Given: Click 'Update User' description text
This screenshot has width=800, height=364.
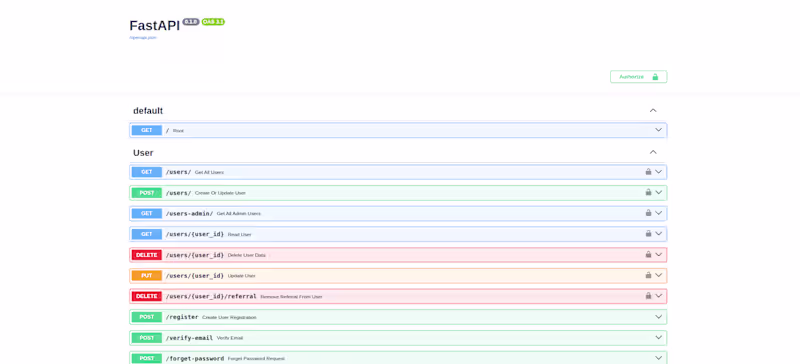Looking at the screenshot, I should point(241,276).
